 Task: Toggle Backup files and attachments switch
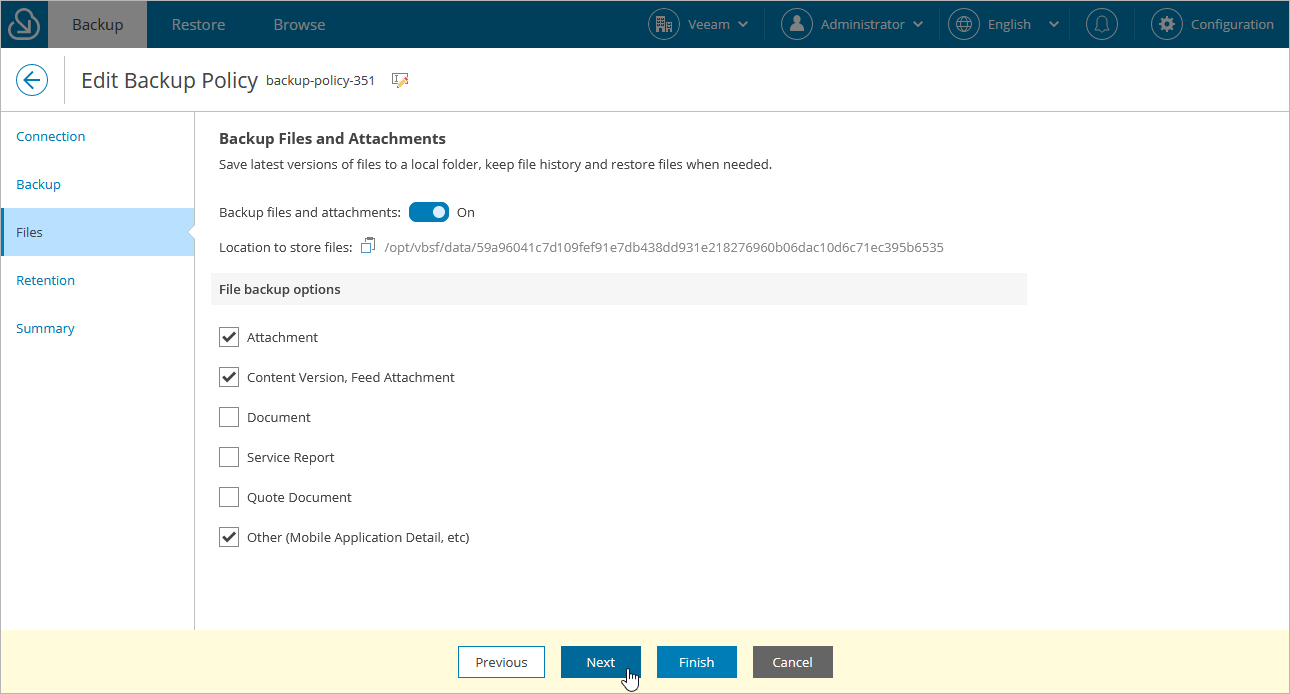pyautogui.click(x=429, y=212)
